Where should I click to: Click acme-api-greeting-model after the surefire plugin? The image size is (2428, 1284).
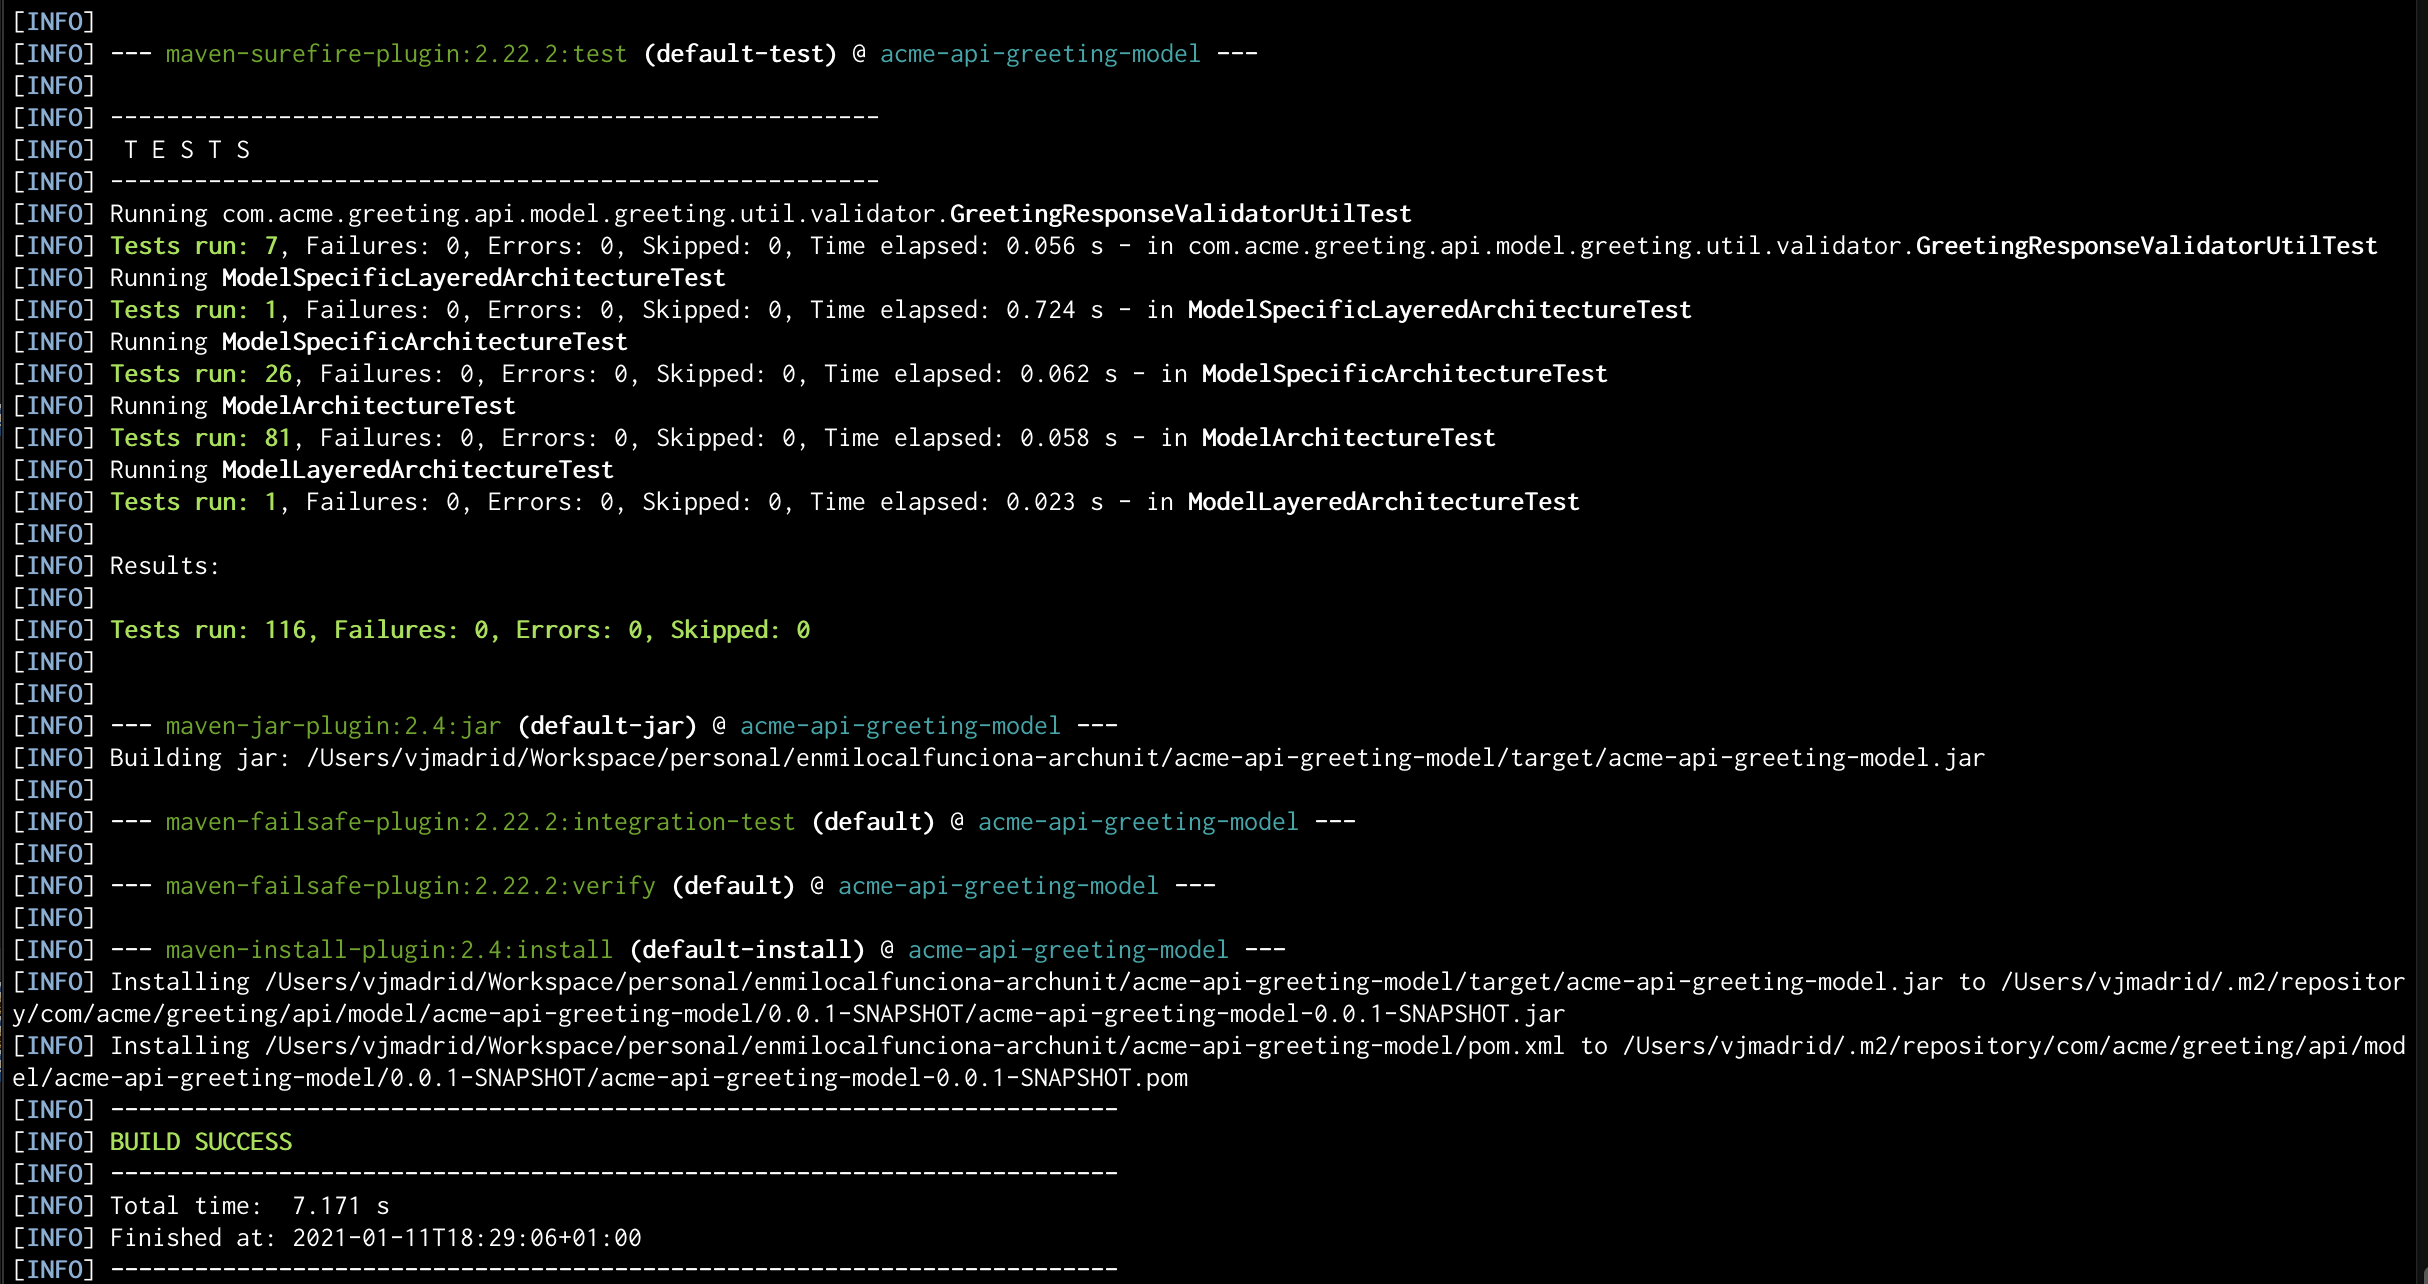pos(1040,53)
